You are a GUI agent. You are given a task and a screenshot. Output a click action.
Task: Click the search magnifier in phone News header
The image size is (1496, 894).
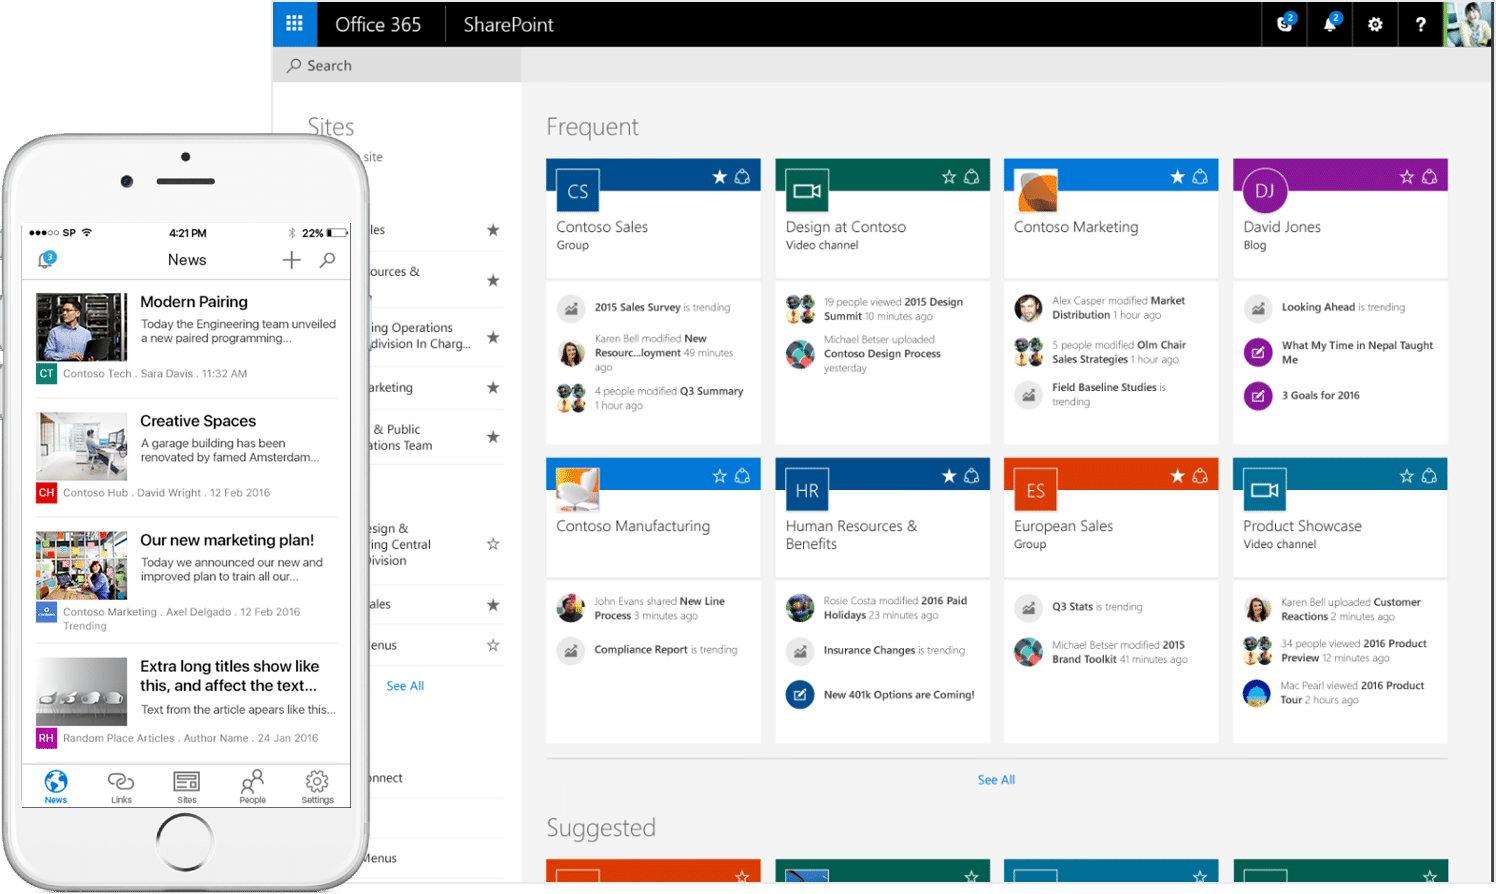[x=327, y=260]
